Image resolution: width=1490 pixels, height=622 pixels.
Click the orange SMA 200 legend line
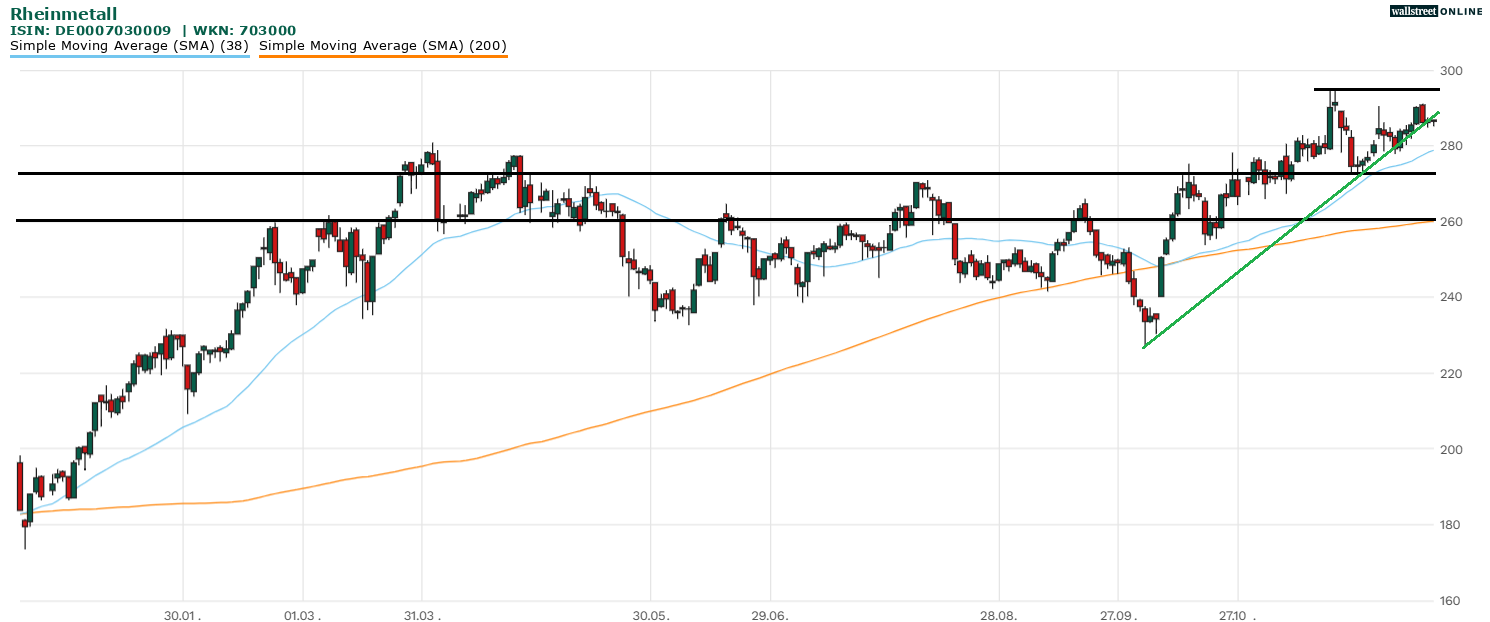point(383,56)
